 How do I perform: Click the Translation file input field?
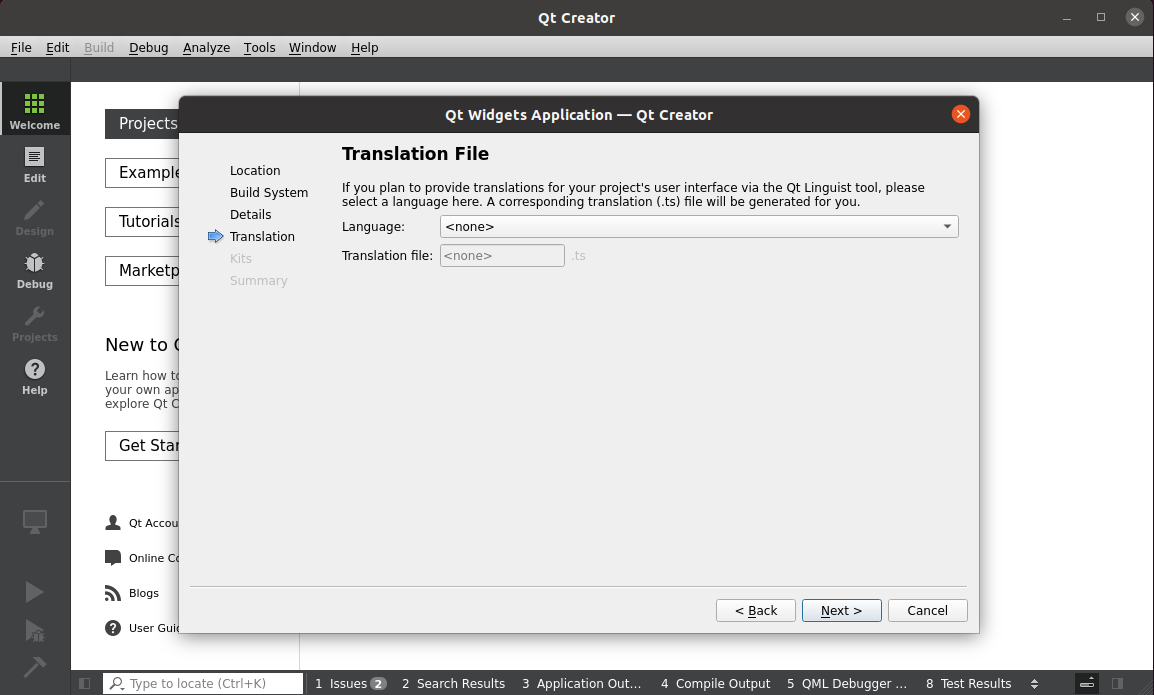(502, 255)
